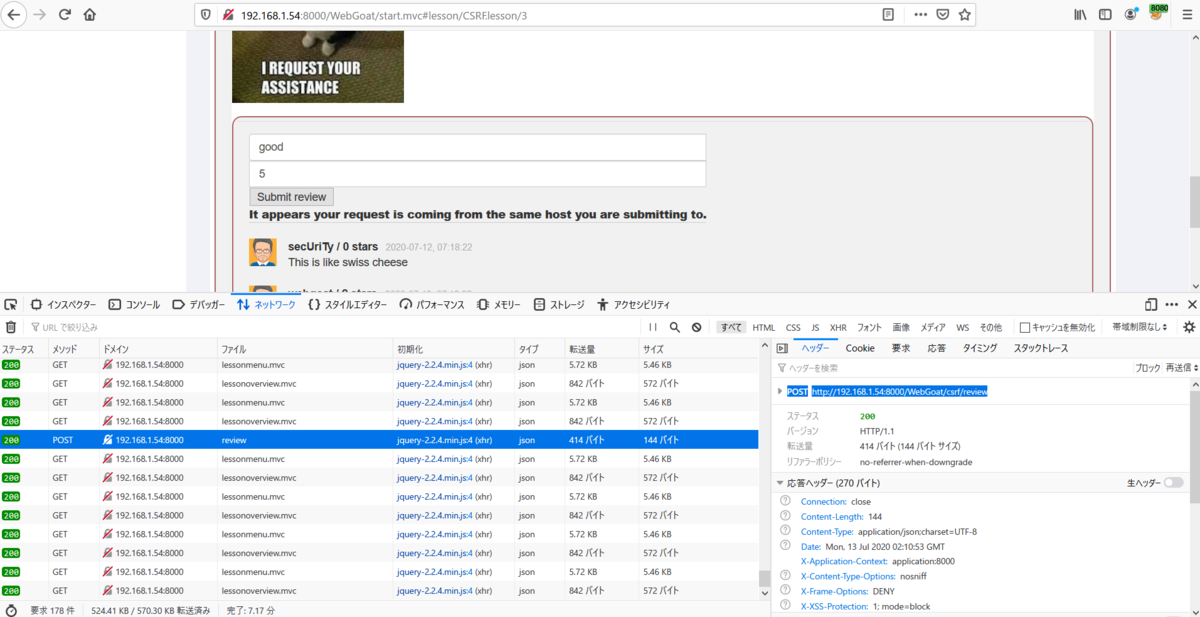Switch to the インスペクター tab
The width and height of the screenshot is (1200, 617).
pos(63,304)
